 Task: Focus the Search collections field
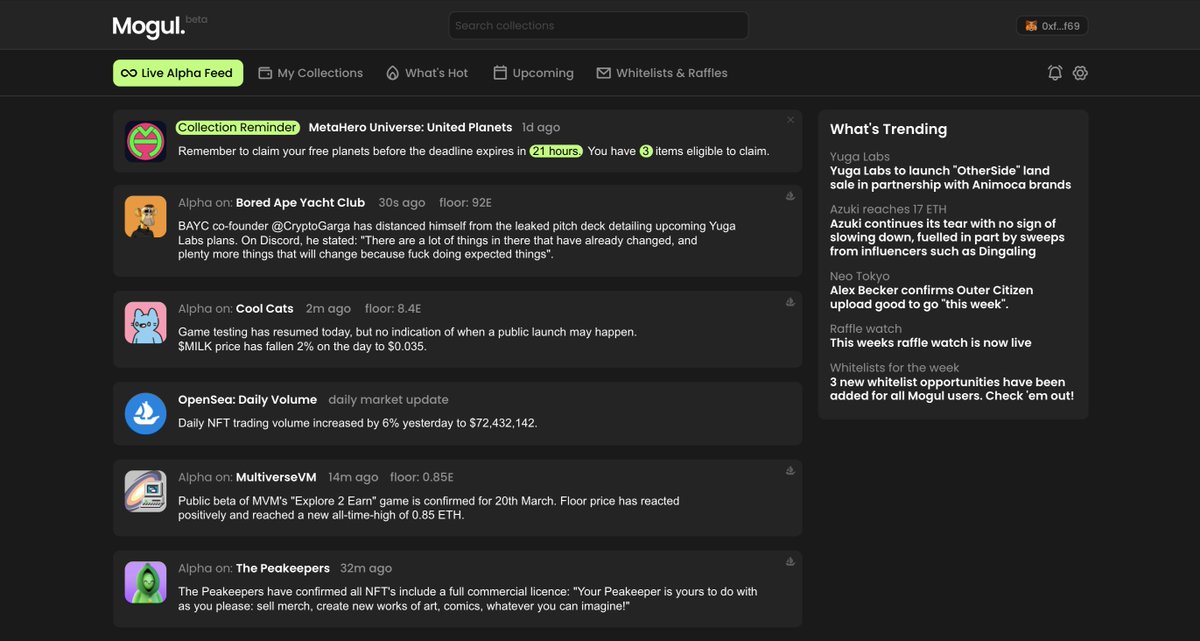point(598,25)
